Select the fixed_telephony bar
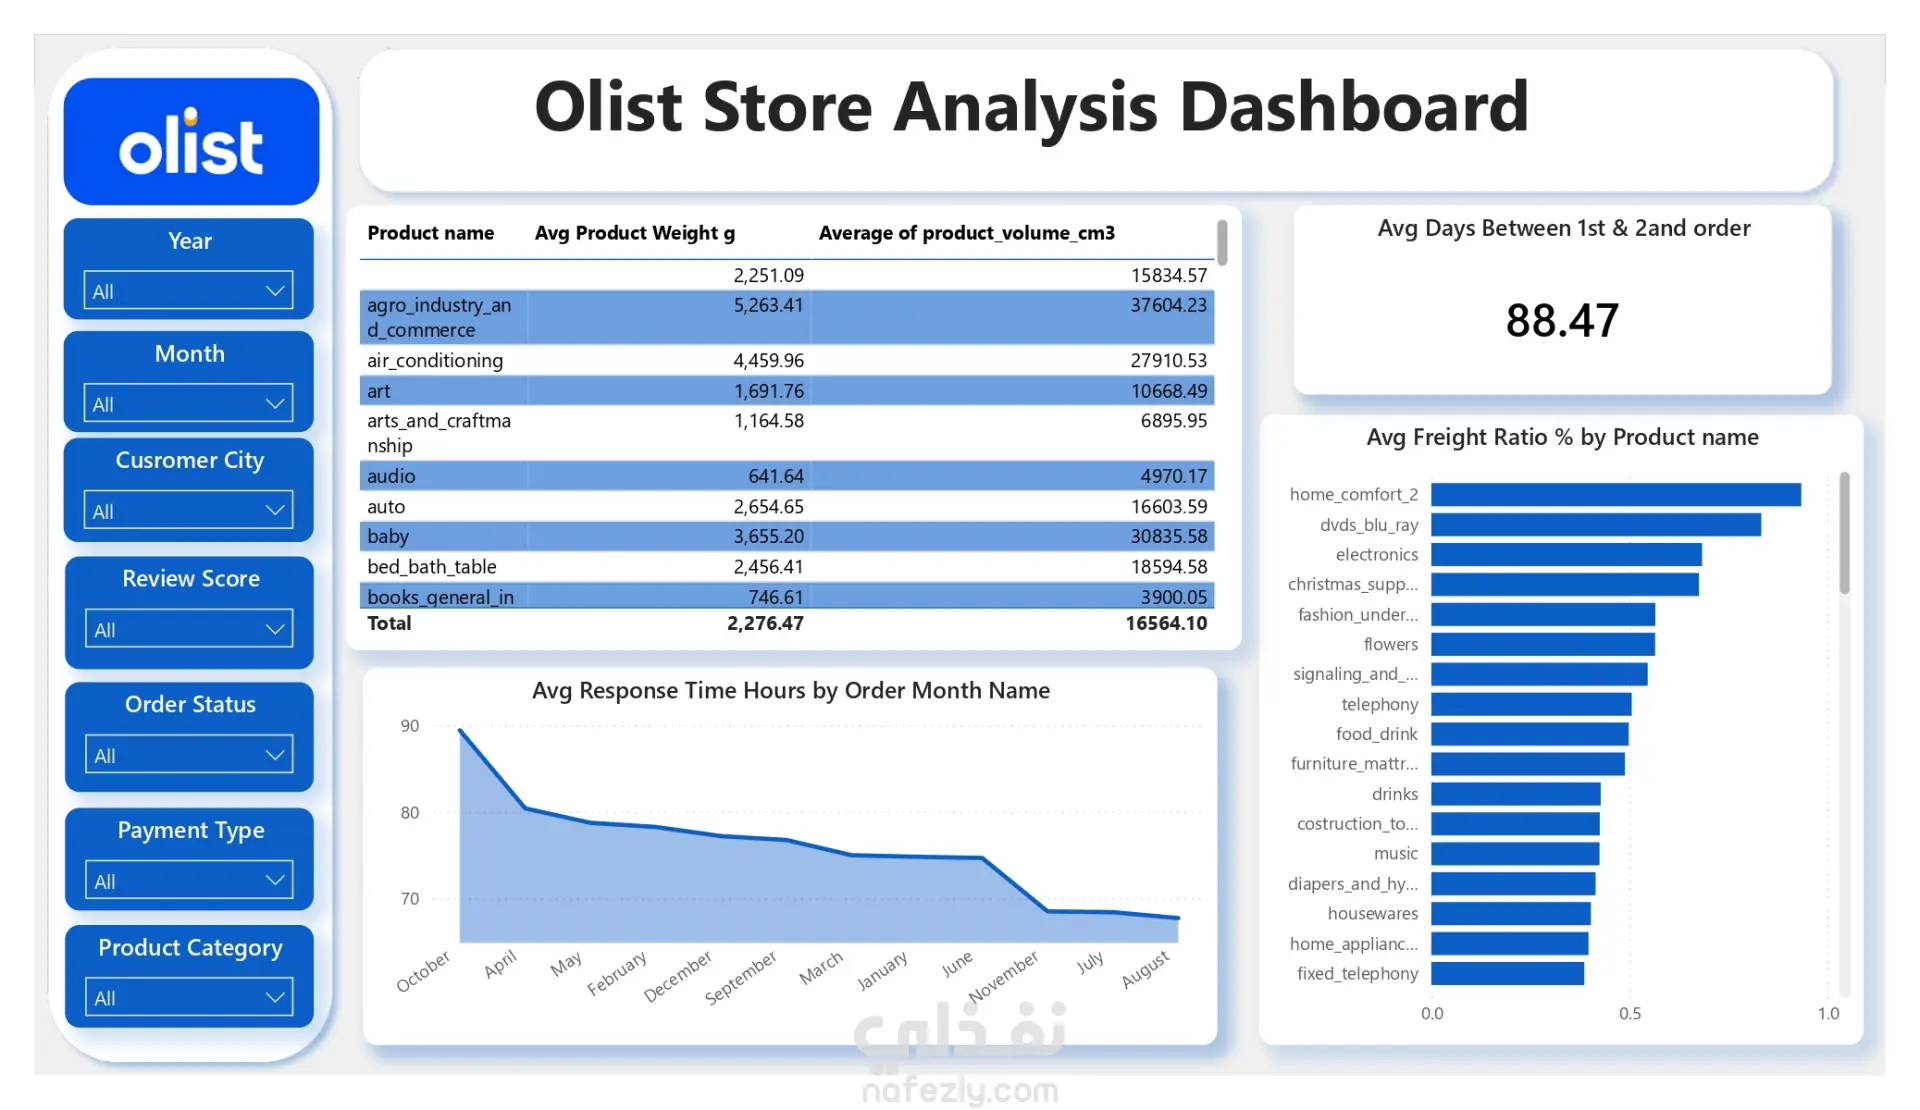1920x1110 pixels. (x=1507, y=973)
